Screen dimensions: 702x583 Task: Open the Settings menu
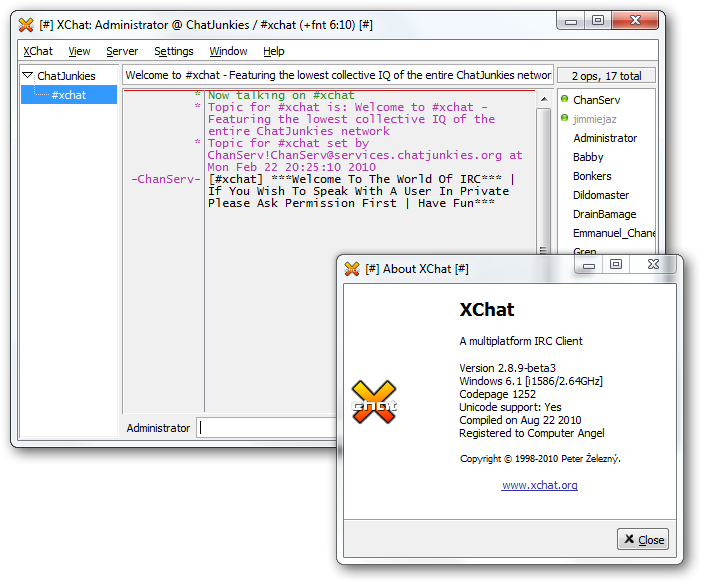174,51
